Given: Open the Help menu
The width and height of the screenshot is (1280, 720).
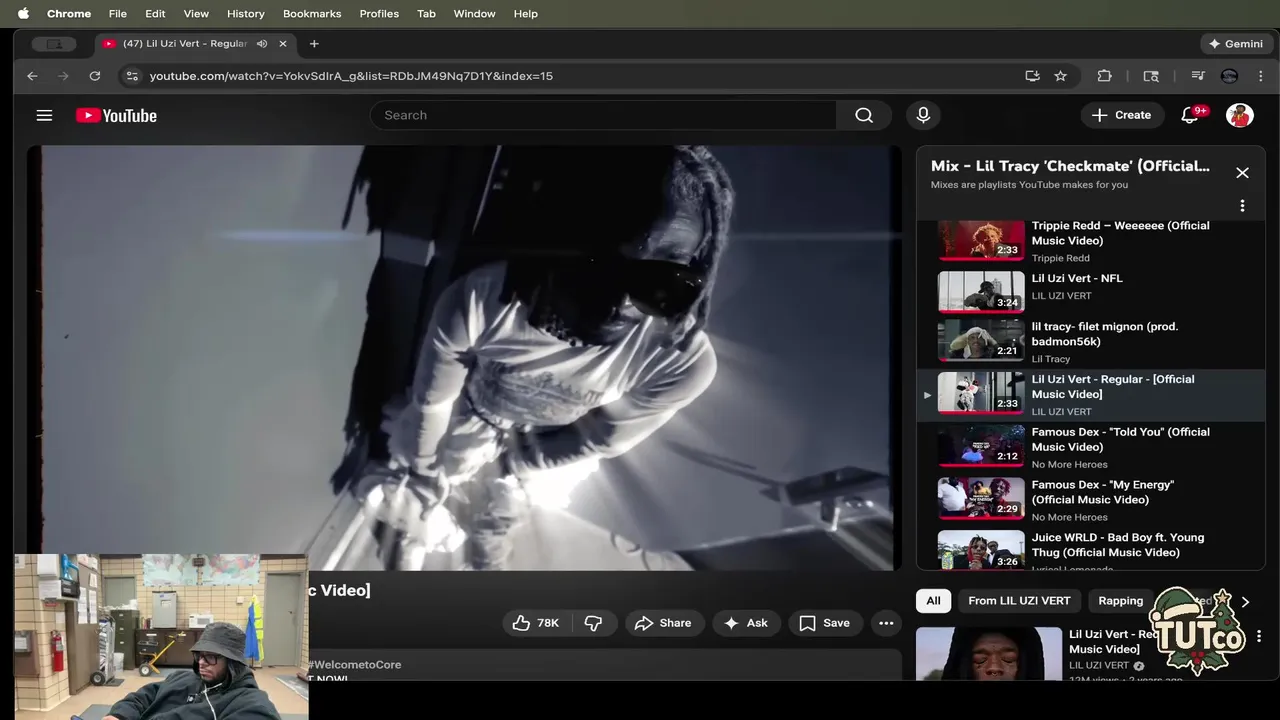Looking at the screenshot, I should point(525,14).
